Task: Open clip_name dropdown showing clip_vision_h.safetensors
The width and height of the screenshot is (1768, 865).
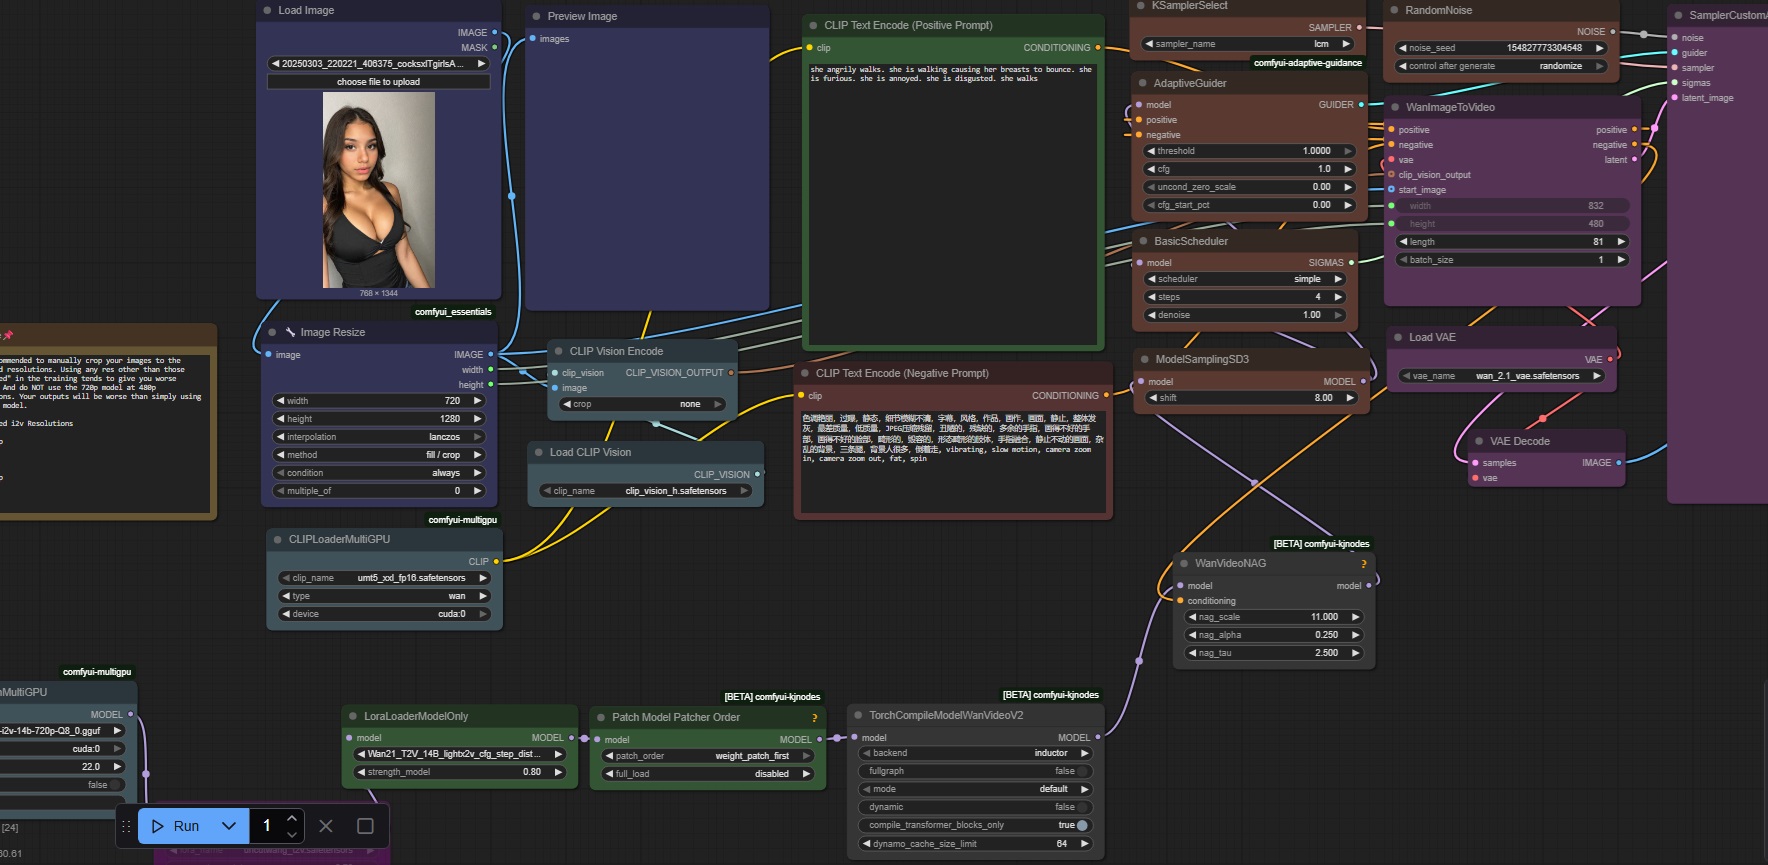Action: click(645, 491)
